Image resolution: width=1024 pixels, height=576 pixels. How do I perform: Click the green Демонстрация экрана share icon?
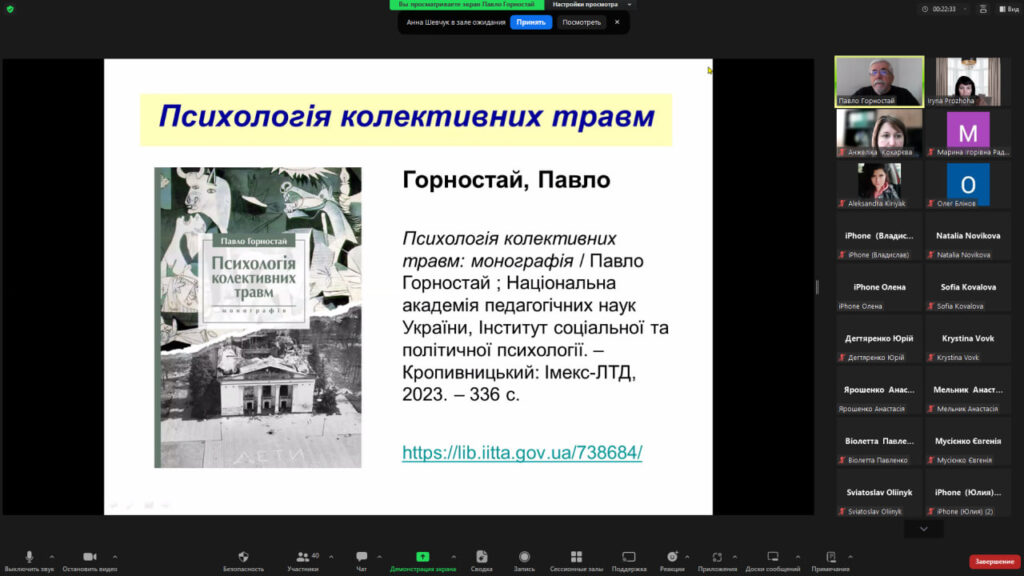422,558
